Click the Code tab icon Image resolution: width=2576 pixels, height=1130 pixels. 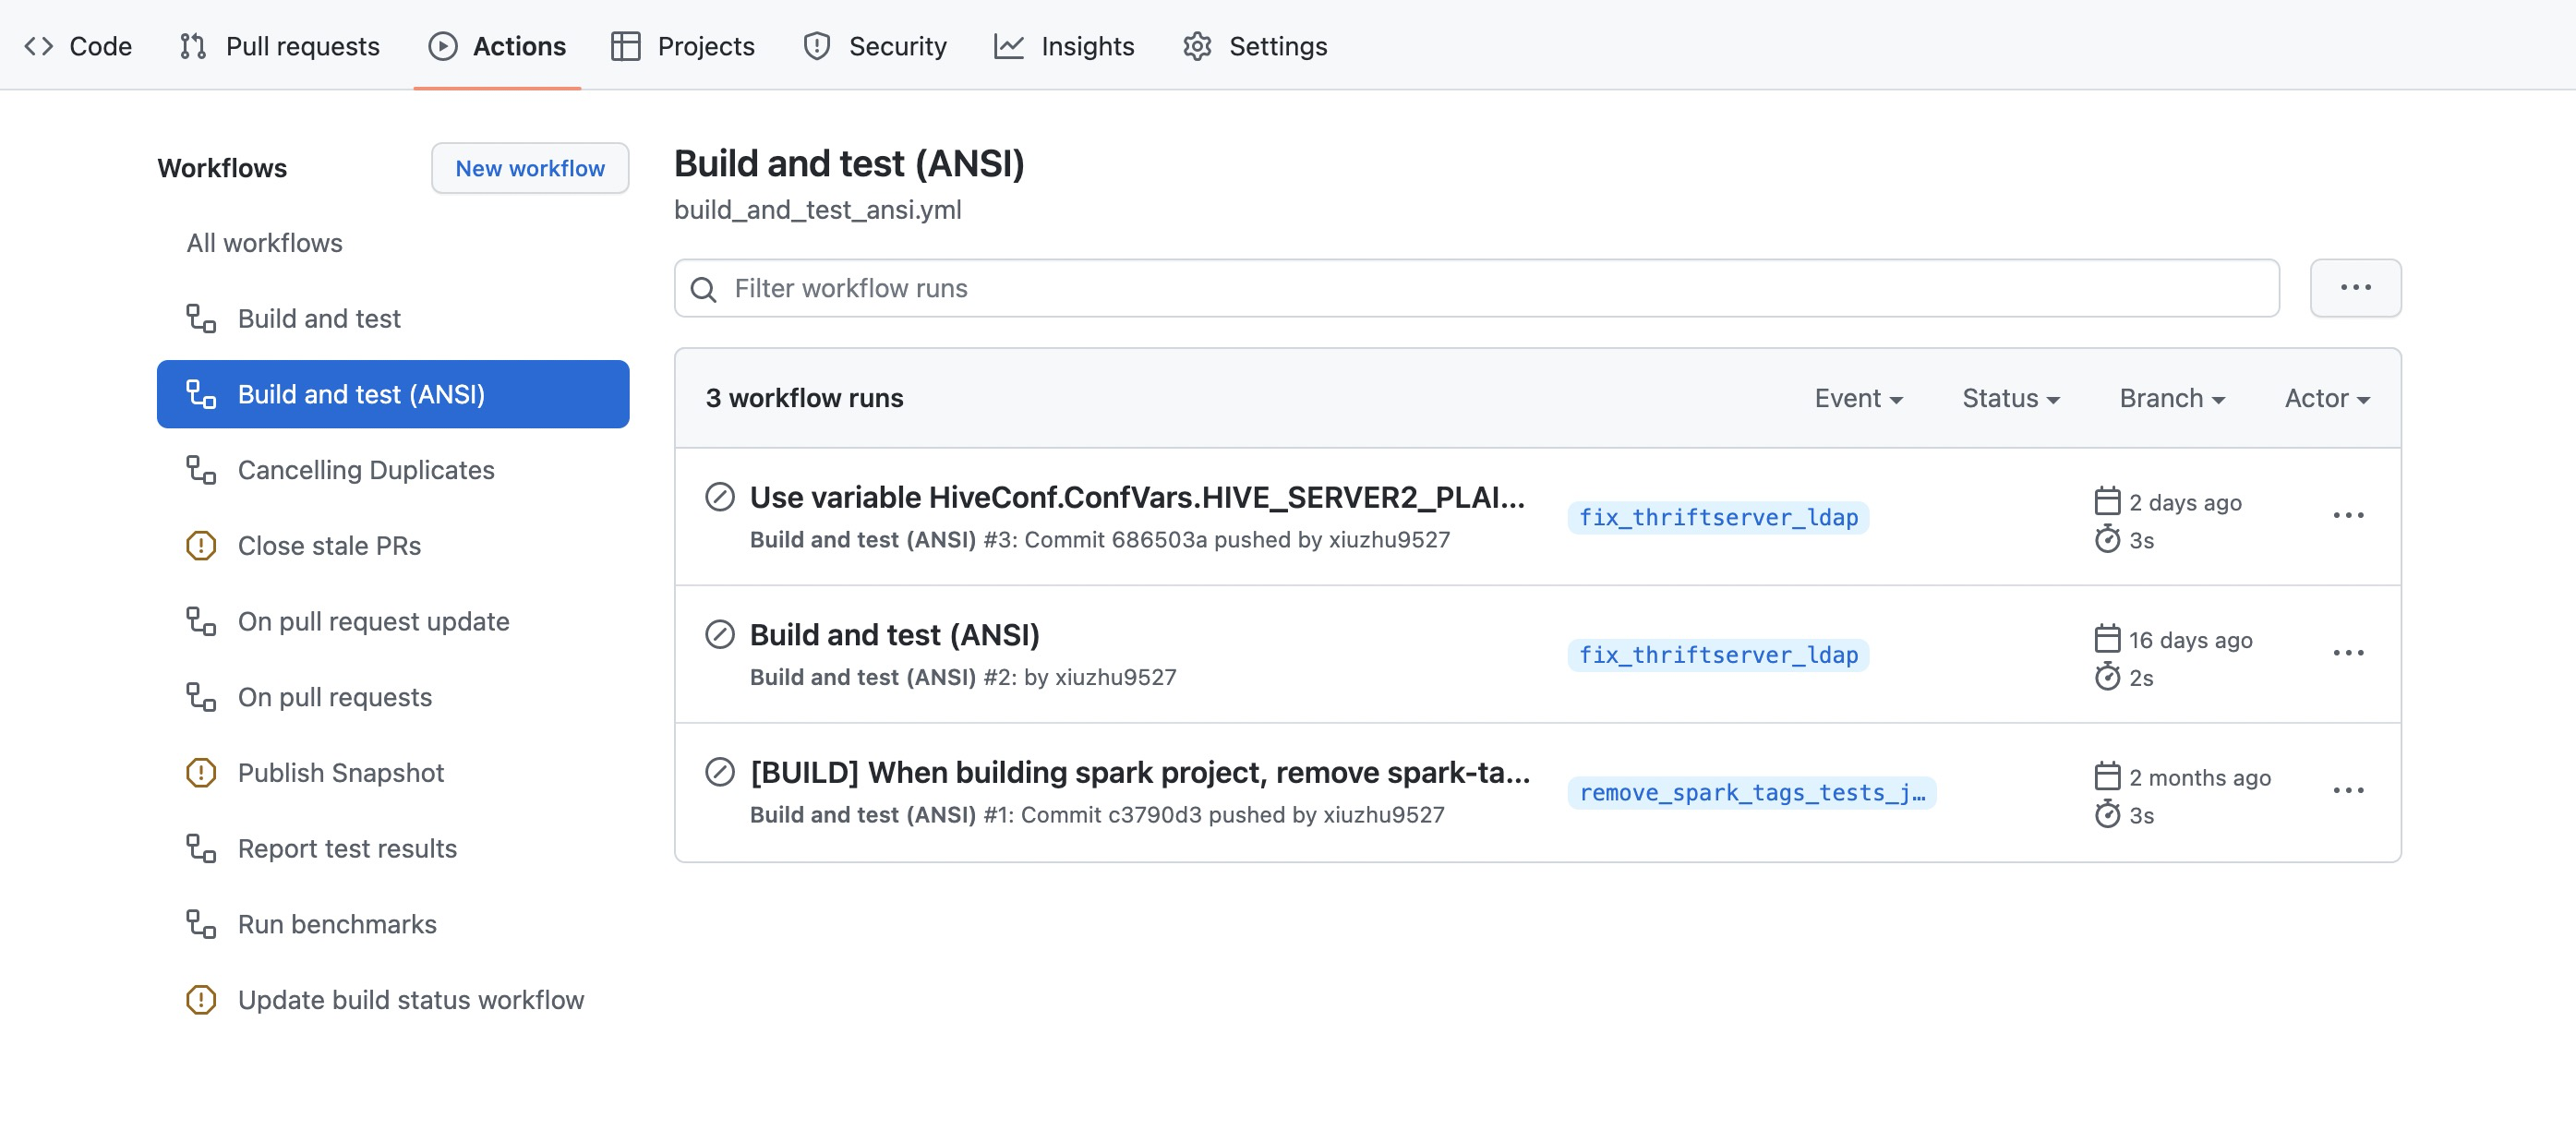click(x=38, y=46)
